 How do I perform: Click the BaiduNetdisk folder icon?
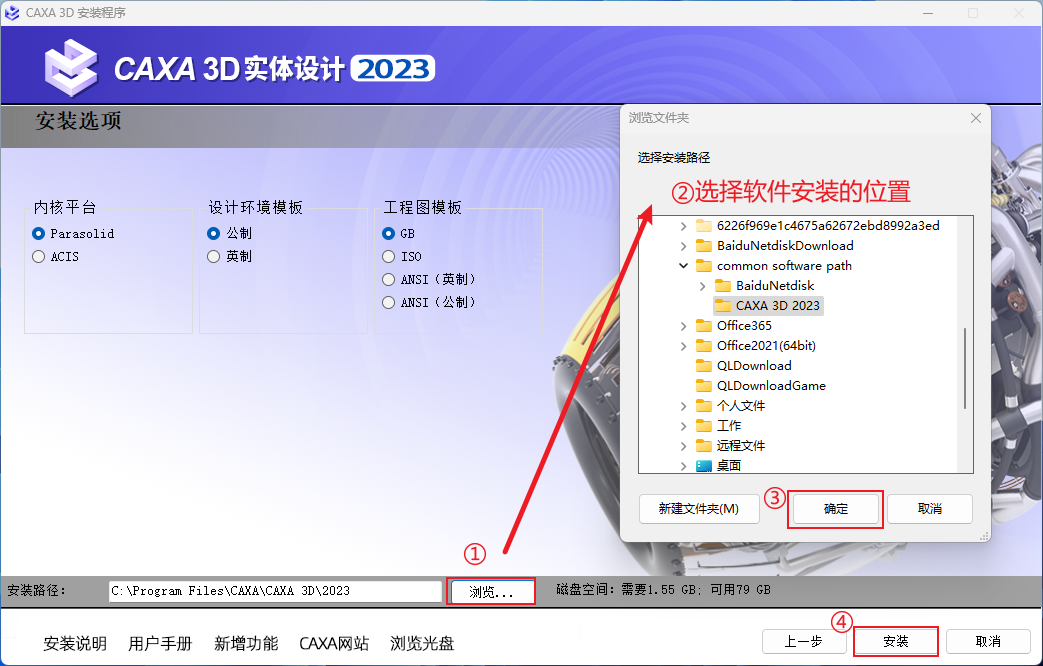click(723, 285)
